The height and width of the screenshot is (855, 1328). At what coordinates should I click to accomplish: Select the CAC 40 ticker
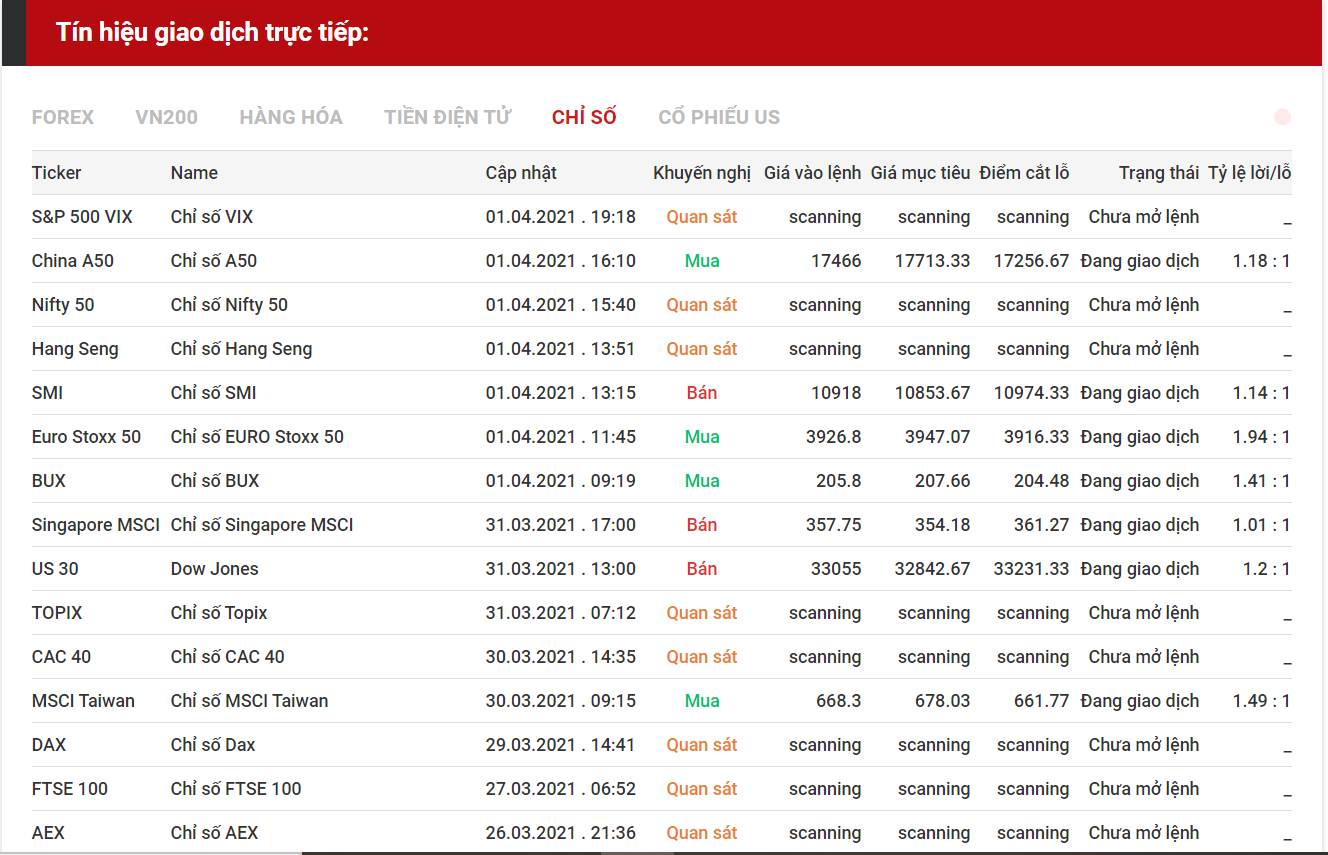61,657
